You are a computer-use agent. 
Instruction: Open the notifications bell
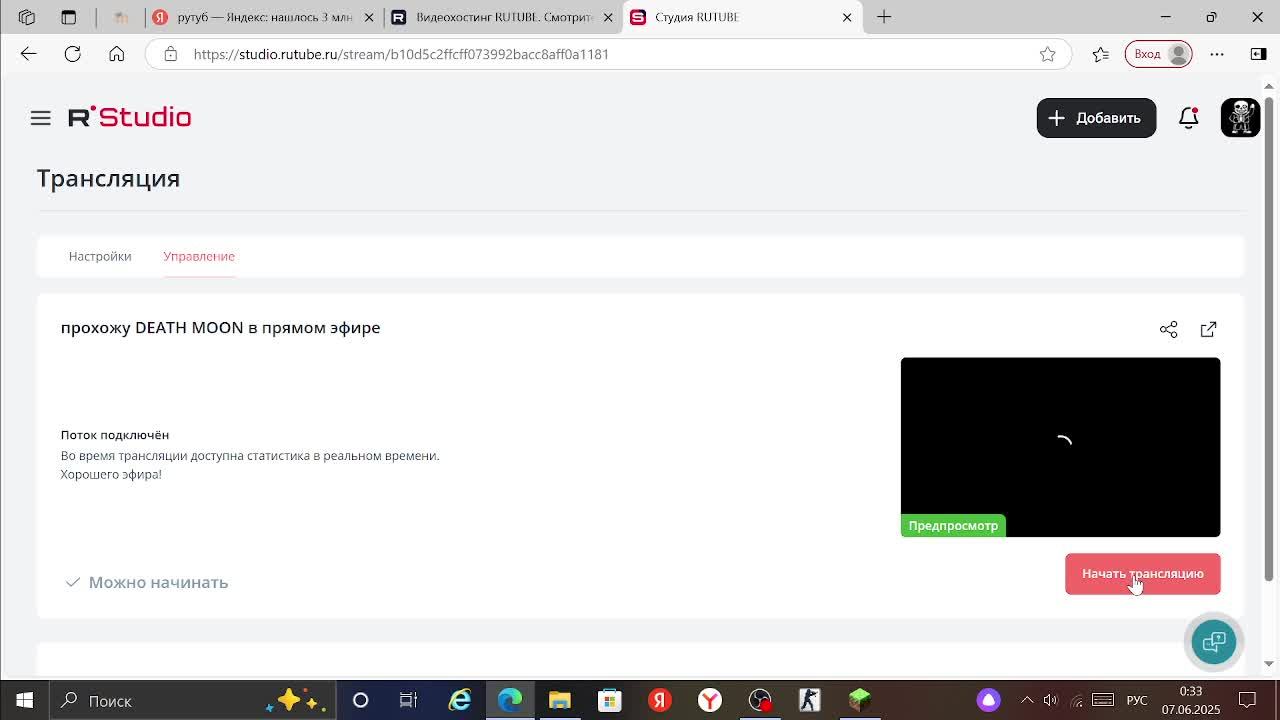[x=1188, y=118]
